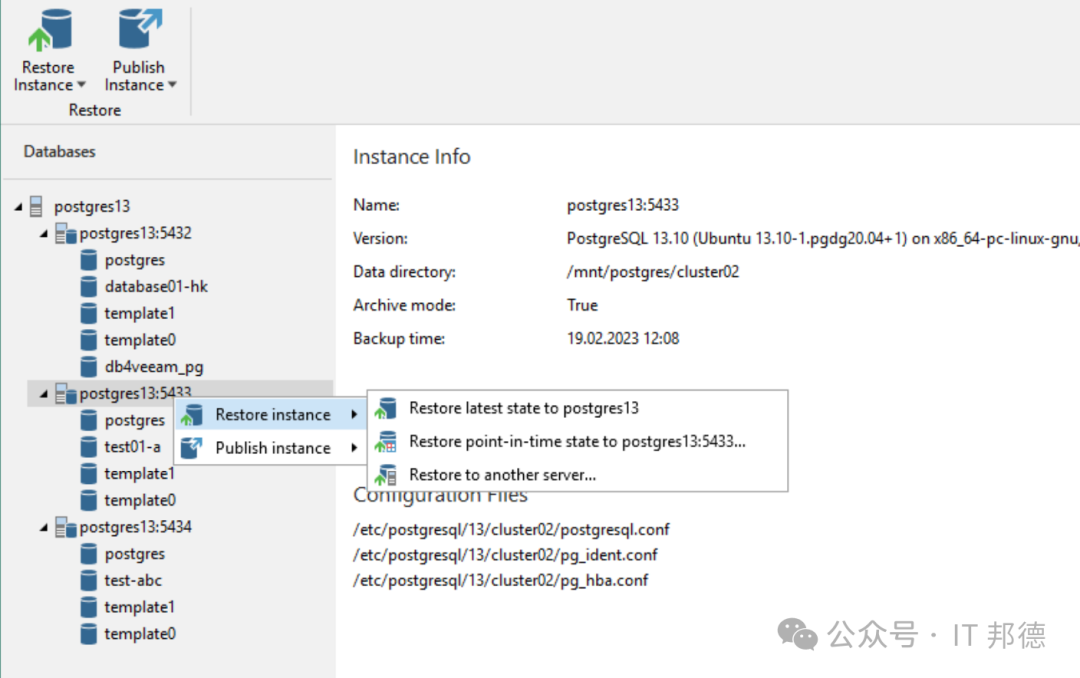Click the data directory value /mnt/postgres/cluster02
This screenshot has height=678, width=1080.
[653, 271]
